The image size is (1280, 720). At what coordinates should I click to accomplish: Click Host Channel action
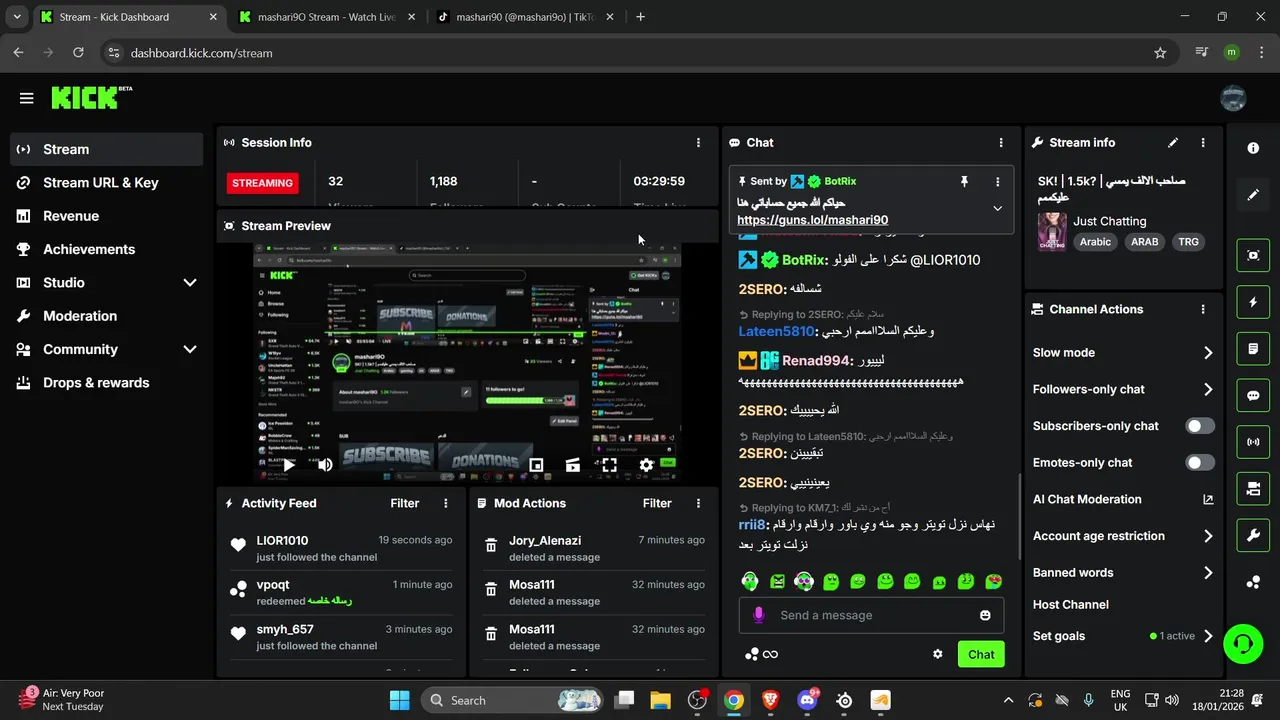[x=1071, y=604]
